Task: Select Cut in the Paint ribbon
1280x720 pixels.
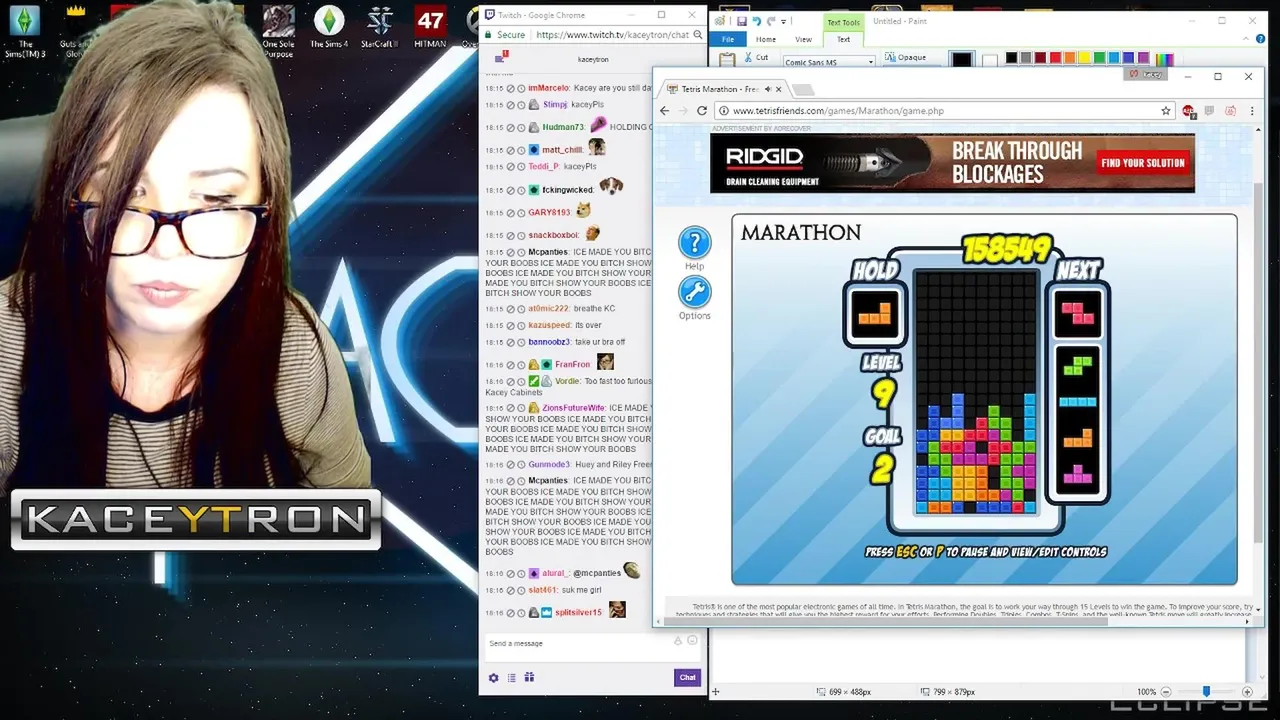Action: (755, 58)
